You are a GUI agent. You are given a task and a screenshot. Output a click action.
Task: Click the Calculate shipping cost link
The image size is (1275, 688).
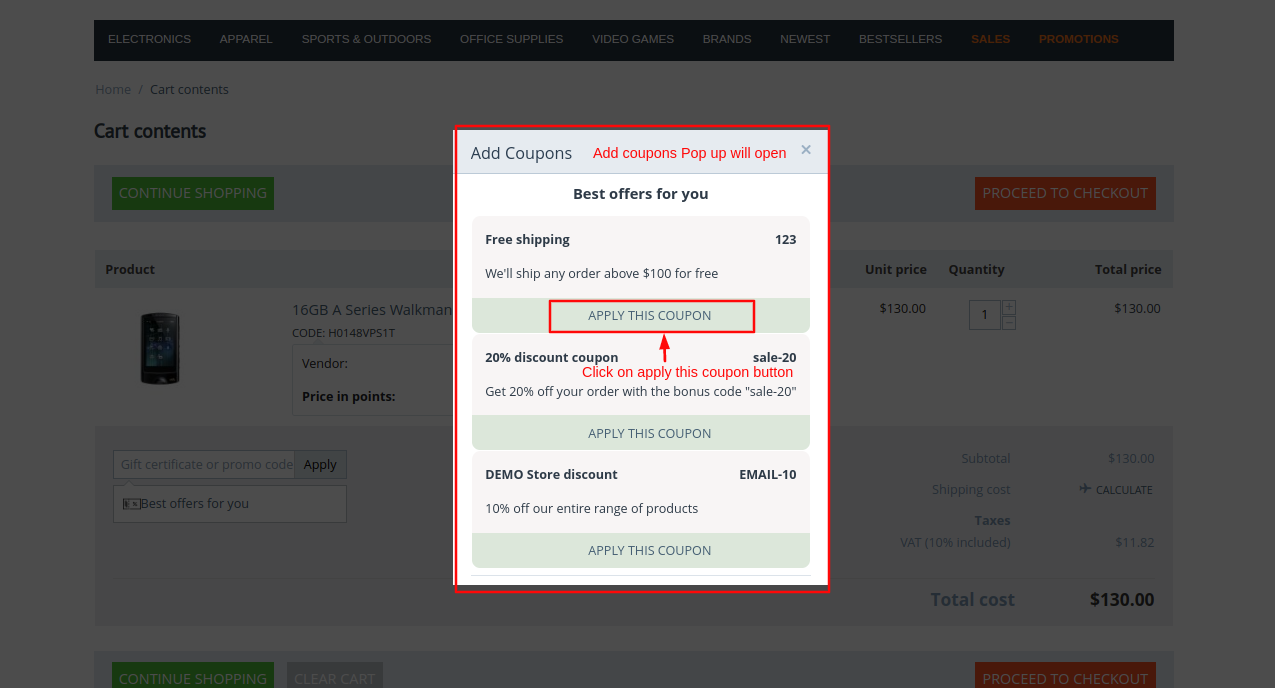click(1116, 490)
